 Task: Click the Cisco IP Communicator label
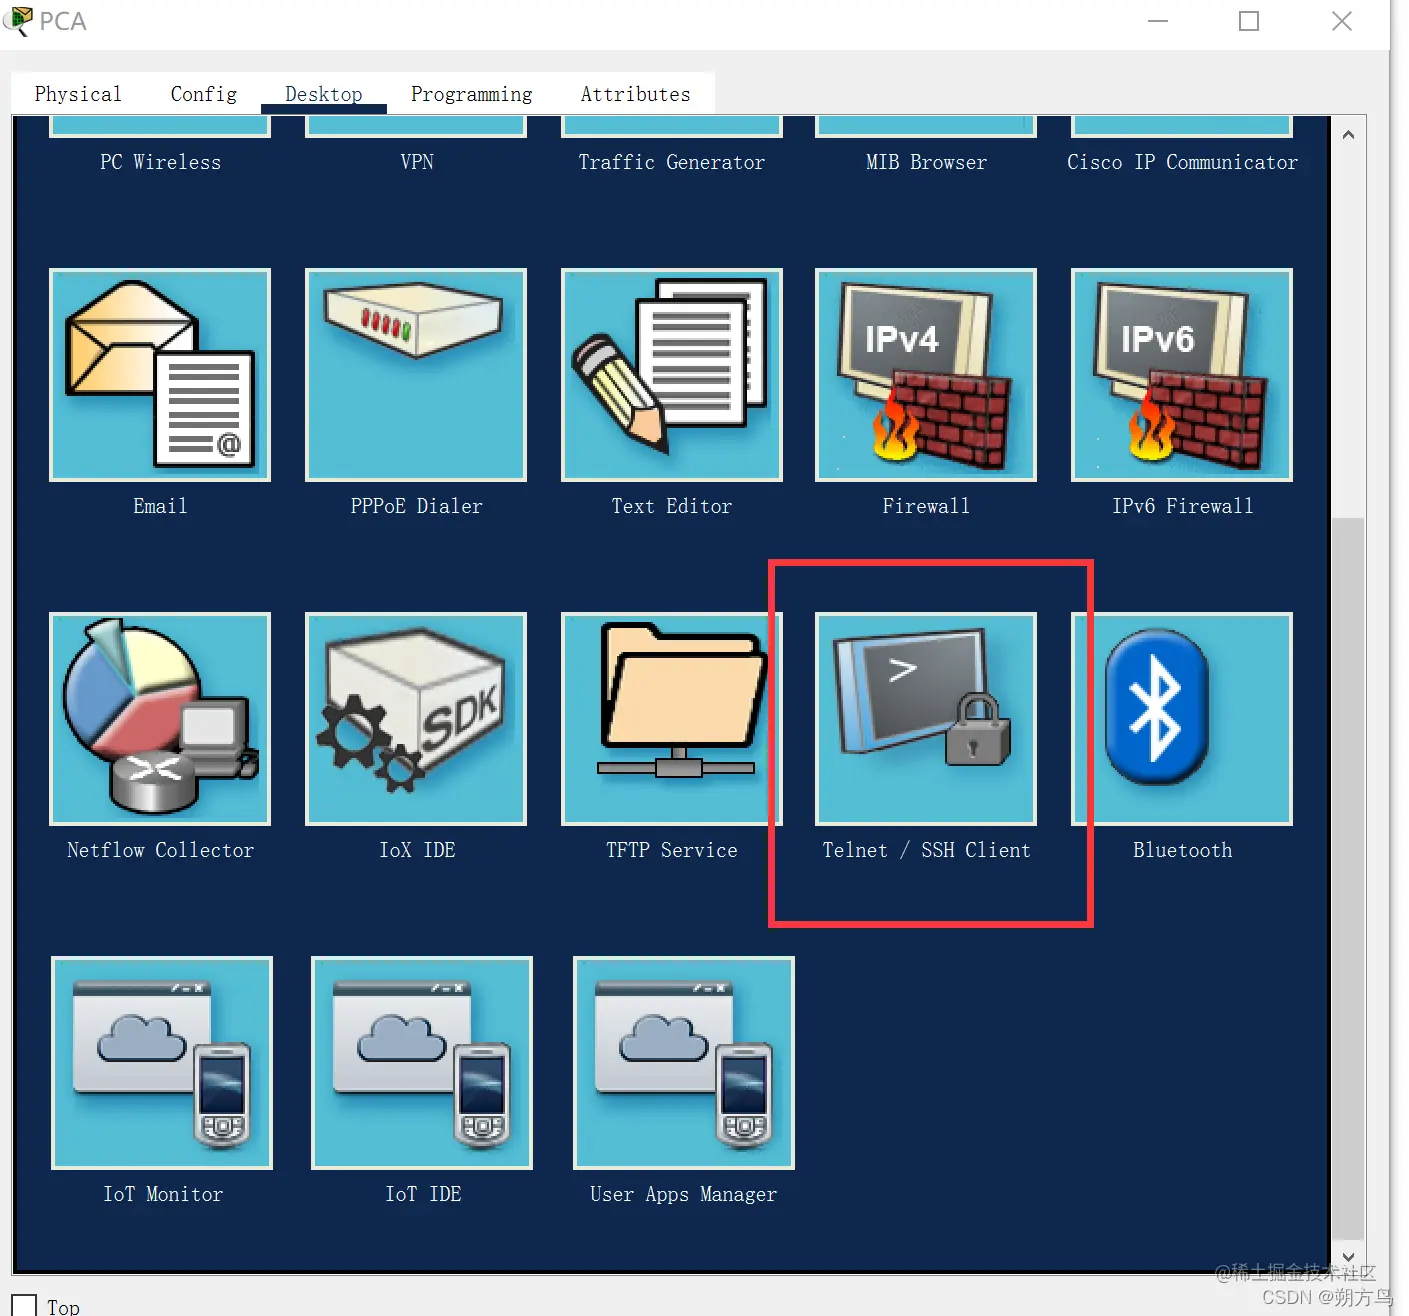[x=1182, y=162]
